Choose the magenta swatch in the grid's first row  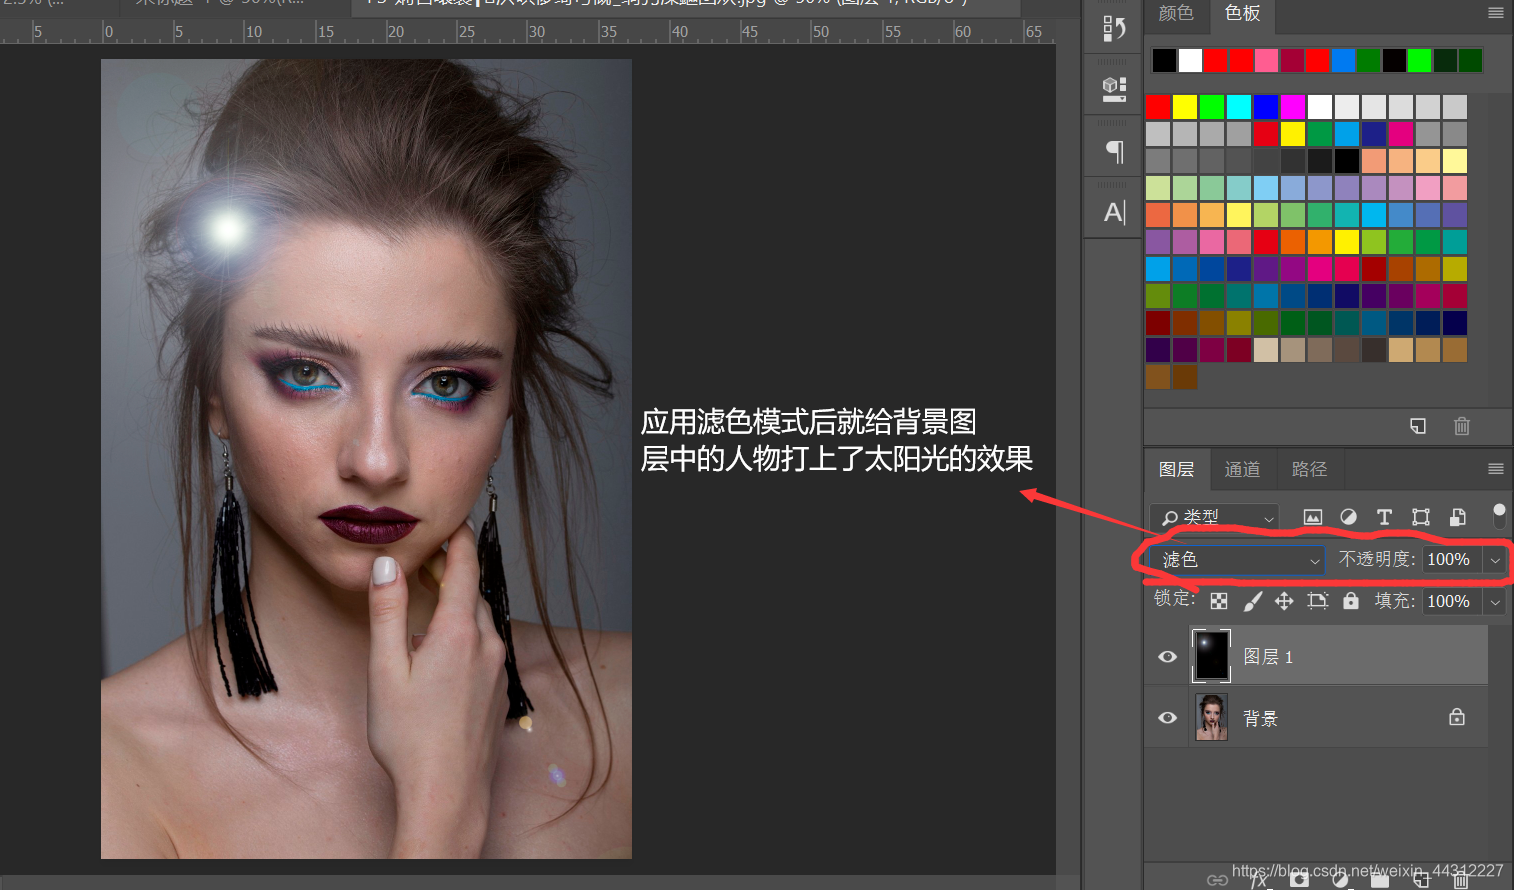[x=1293, y=107]
